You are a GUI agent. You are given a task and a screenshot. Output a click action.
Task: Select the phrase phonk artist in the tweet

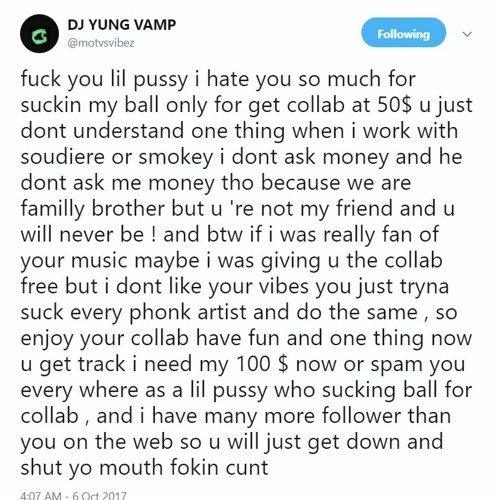point(187,314)
